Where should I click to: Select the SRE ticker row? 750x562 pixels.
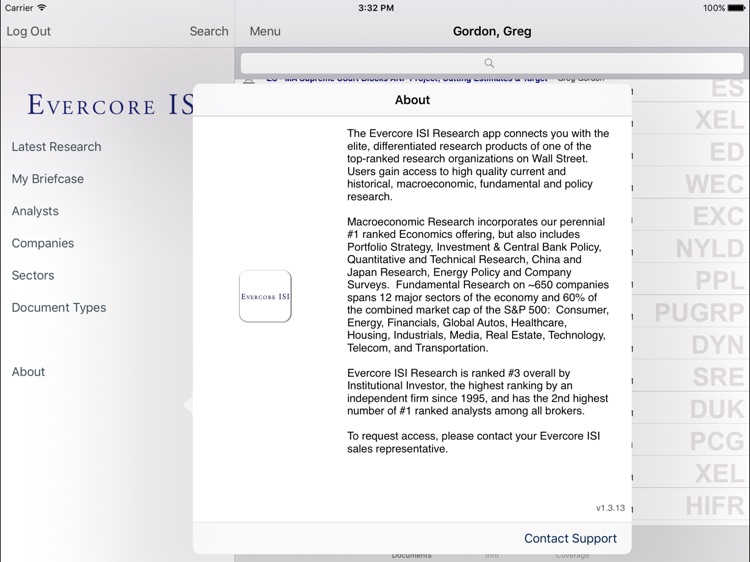tap(691, 377)
